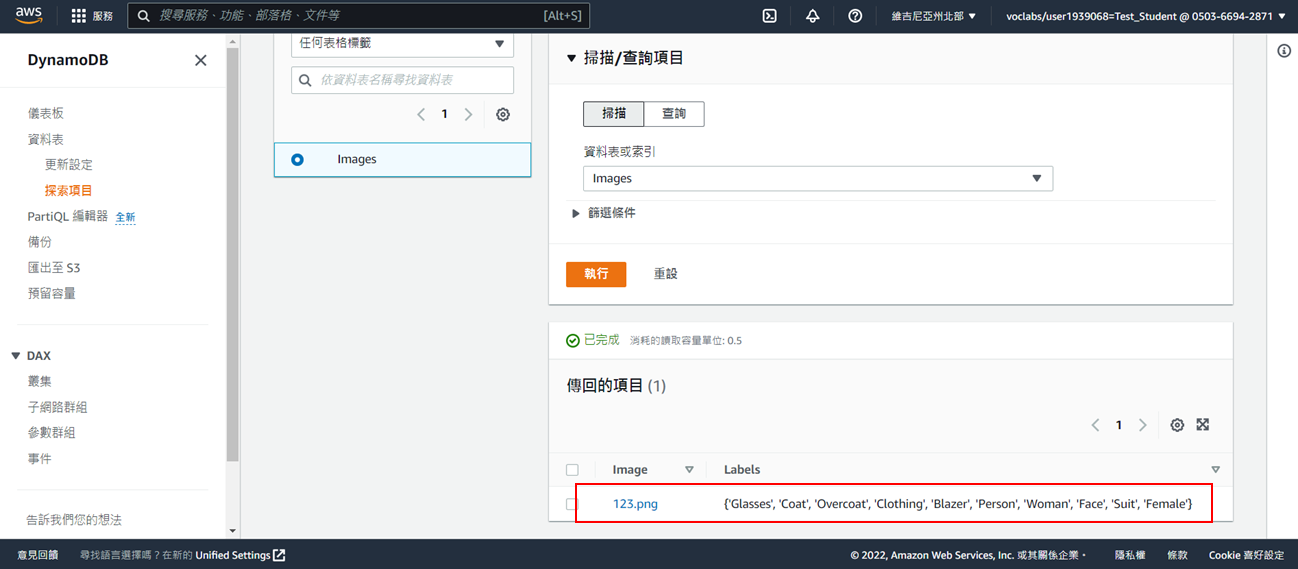Image resolution: width=1298 pixels, height=569 pixels.
Task: Open the services grid menu icon
Action: click(x=79, y=16)
